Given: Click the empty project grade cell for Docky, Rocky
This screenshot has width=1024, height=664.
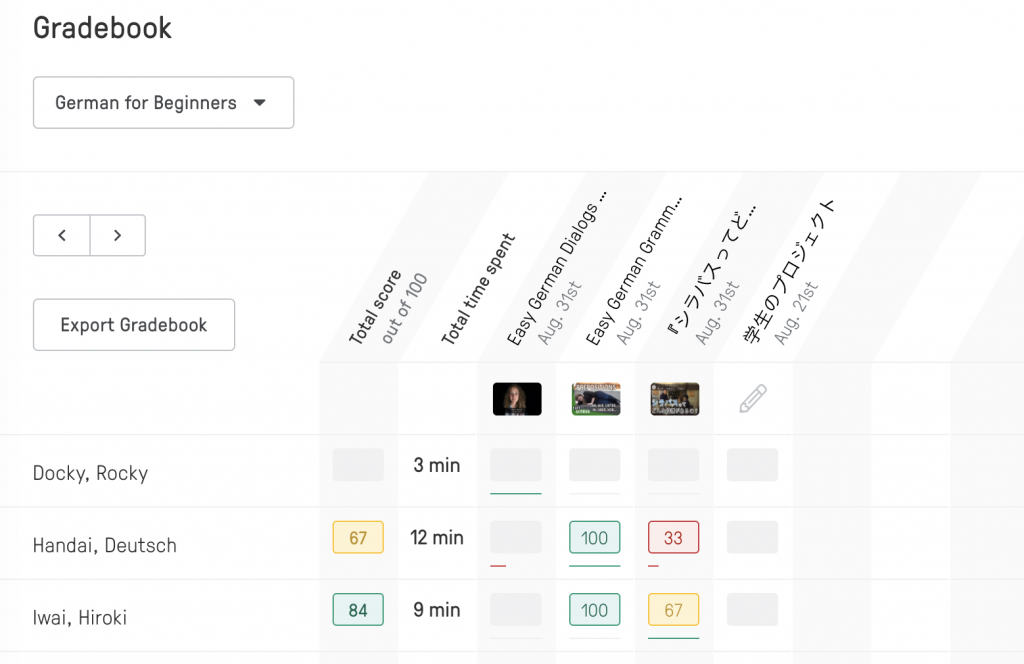Looking at the screenshot, I should [x=752, y=464].
